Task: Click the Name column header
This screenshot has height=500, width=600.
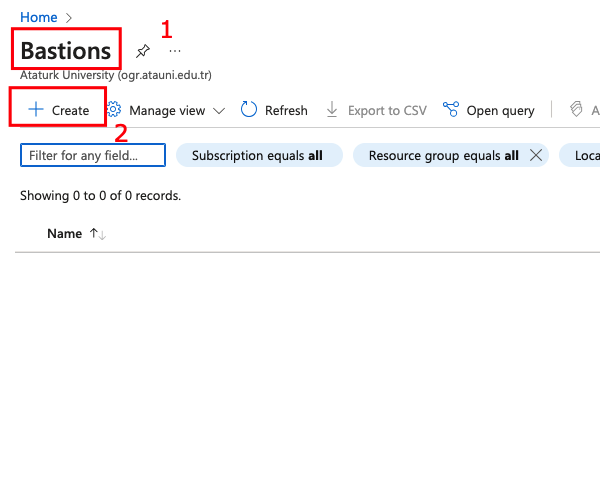Action: click(x=64, y=233)
